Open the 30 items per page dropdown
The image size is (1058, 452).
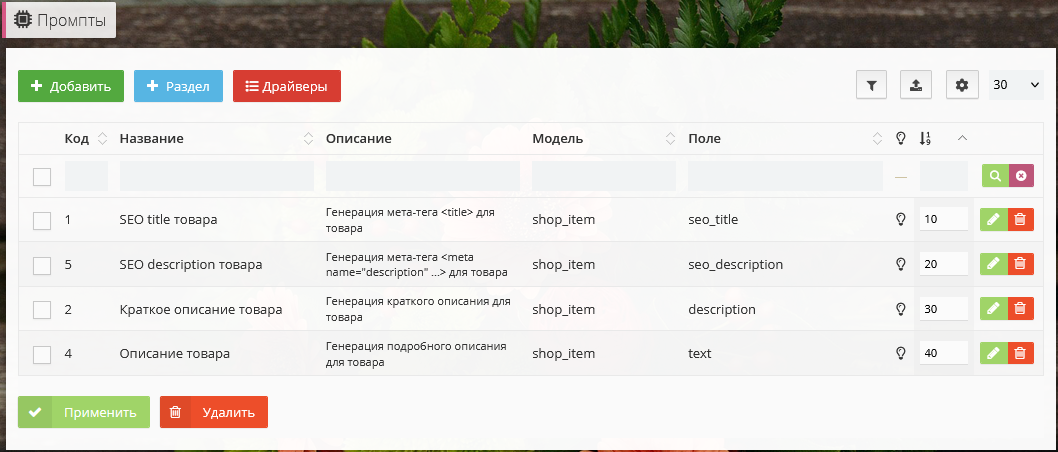point(1015,85)
